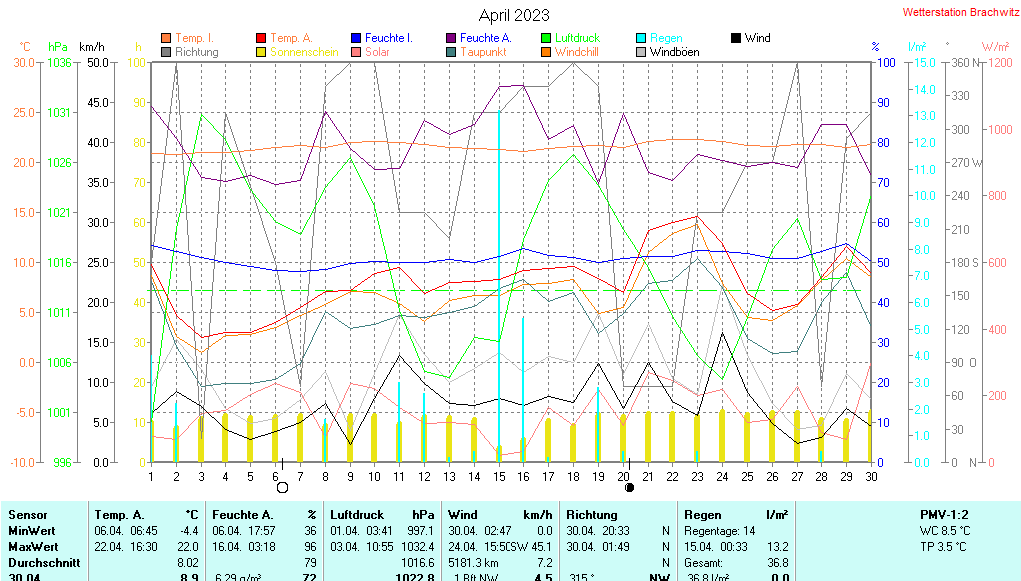The image size is (1021, 581).
Task: Click the '5181.3 km' wind run value
Action: 474,563
